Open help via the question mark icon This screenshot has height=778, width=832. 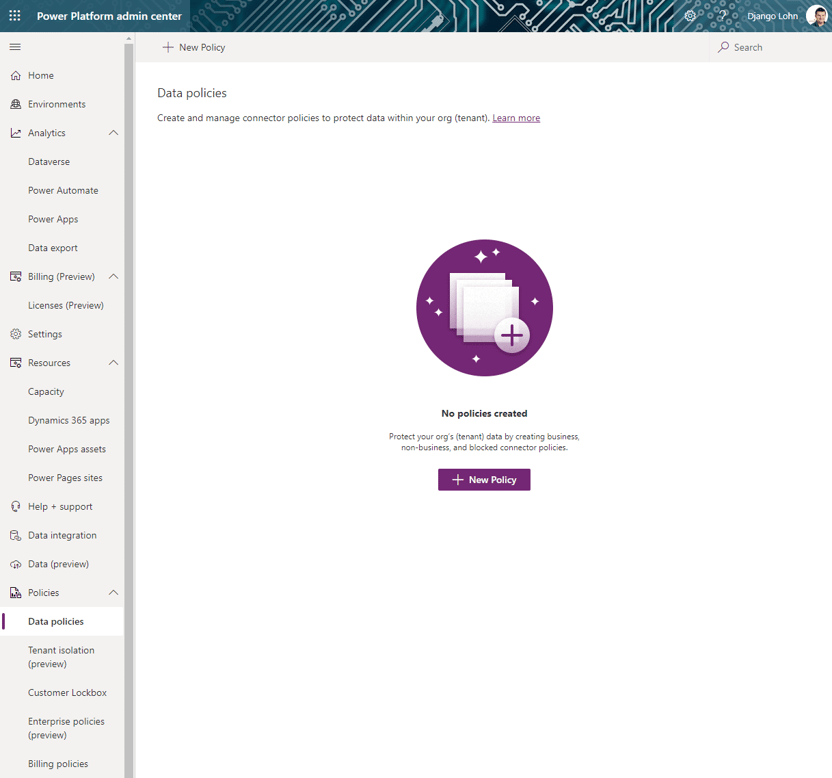722,16
